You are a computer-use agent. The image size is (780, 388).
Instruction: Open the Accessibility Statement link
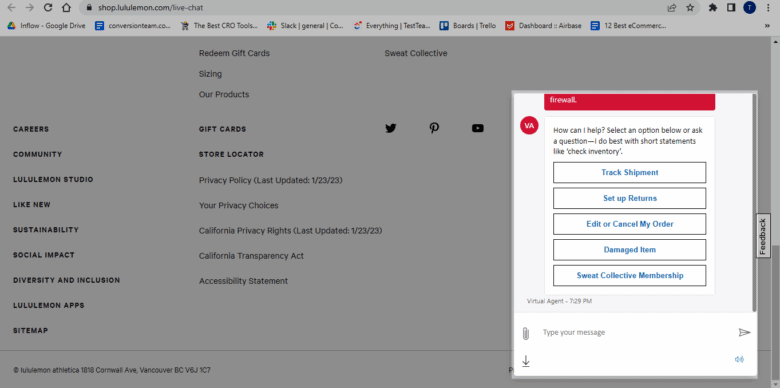pyautogui.click(x=243, y=281)
